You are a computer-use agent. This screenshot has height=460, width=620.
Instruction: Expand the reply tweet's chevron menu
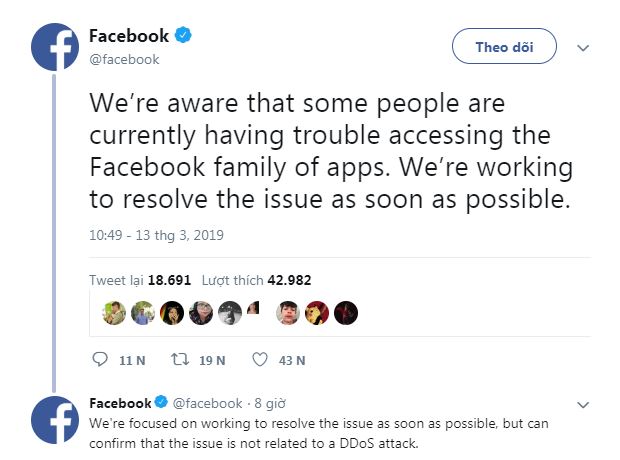[x=583, y=405]
